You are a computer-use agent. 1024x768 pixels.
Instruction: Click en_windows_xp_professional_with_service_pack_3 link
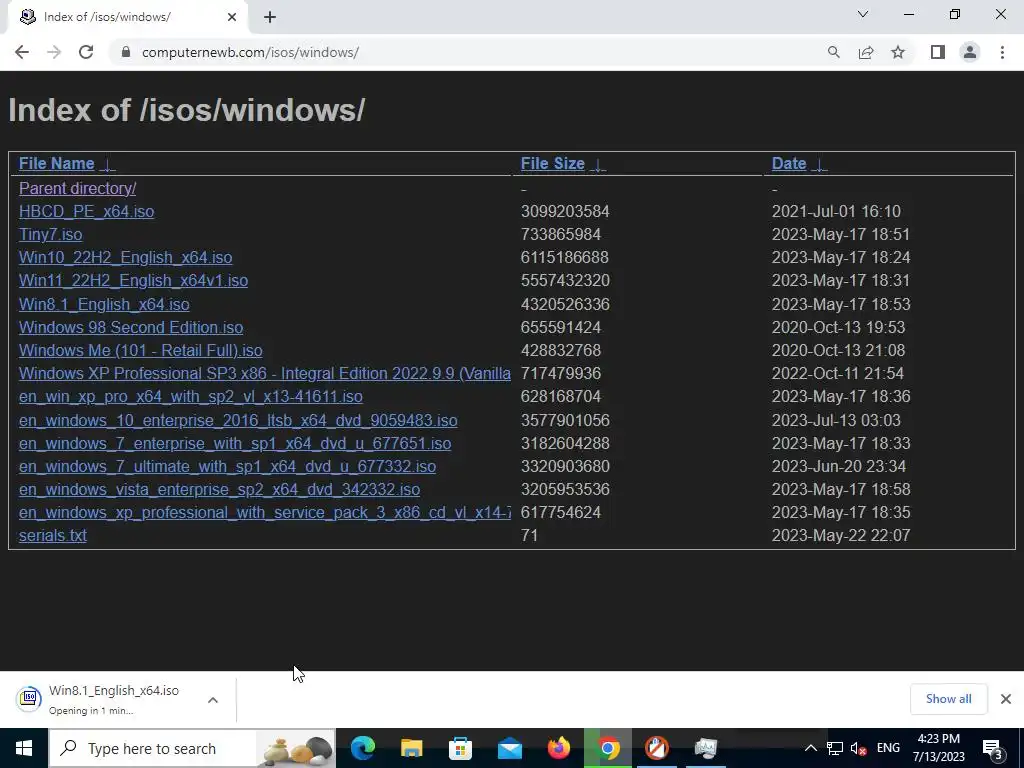(x=264, y=513)
